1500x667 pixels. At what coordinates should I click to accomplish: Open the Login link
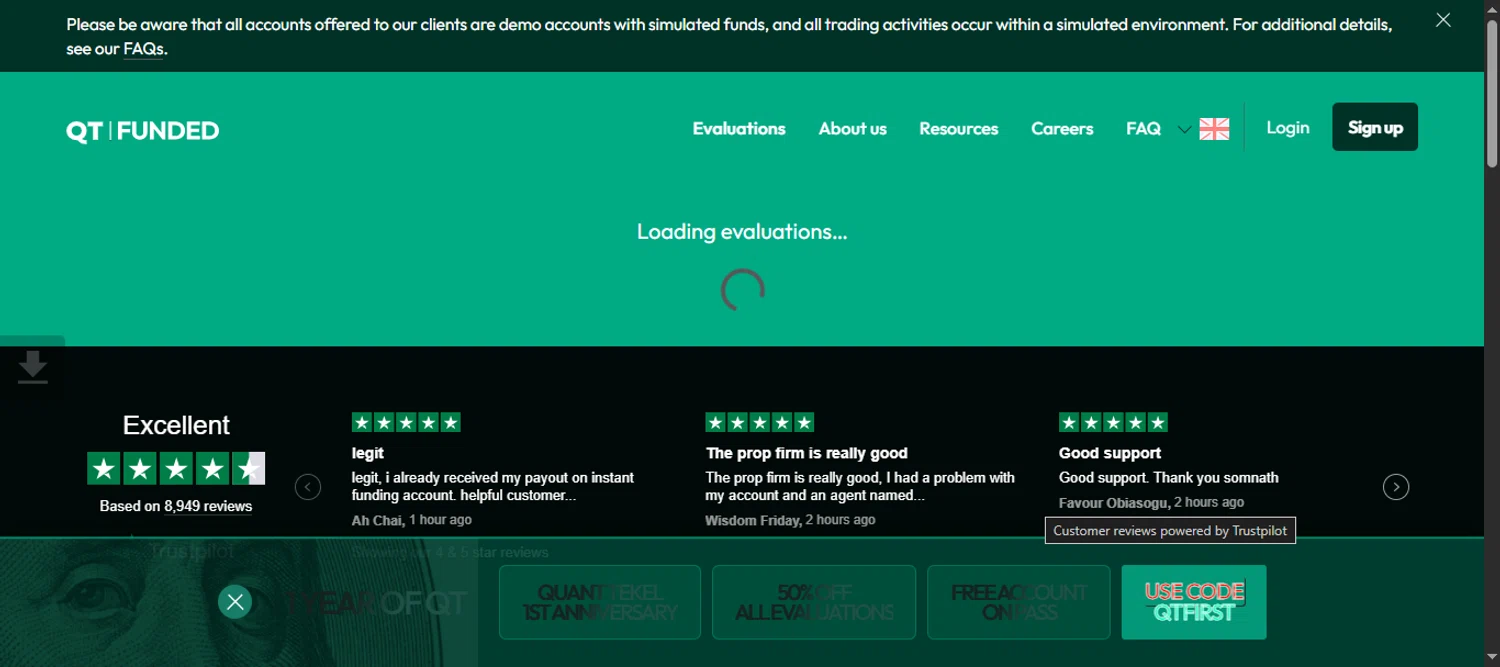pyautogui.click(x=1287, y=127)
